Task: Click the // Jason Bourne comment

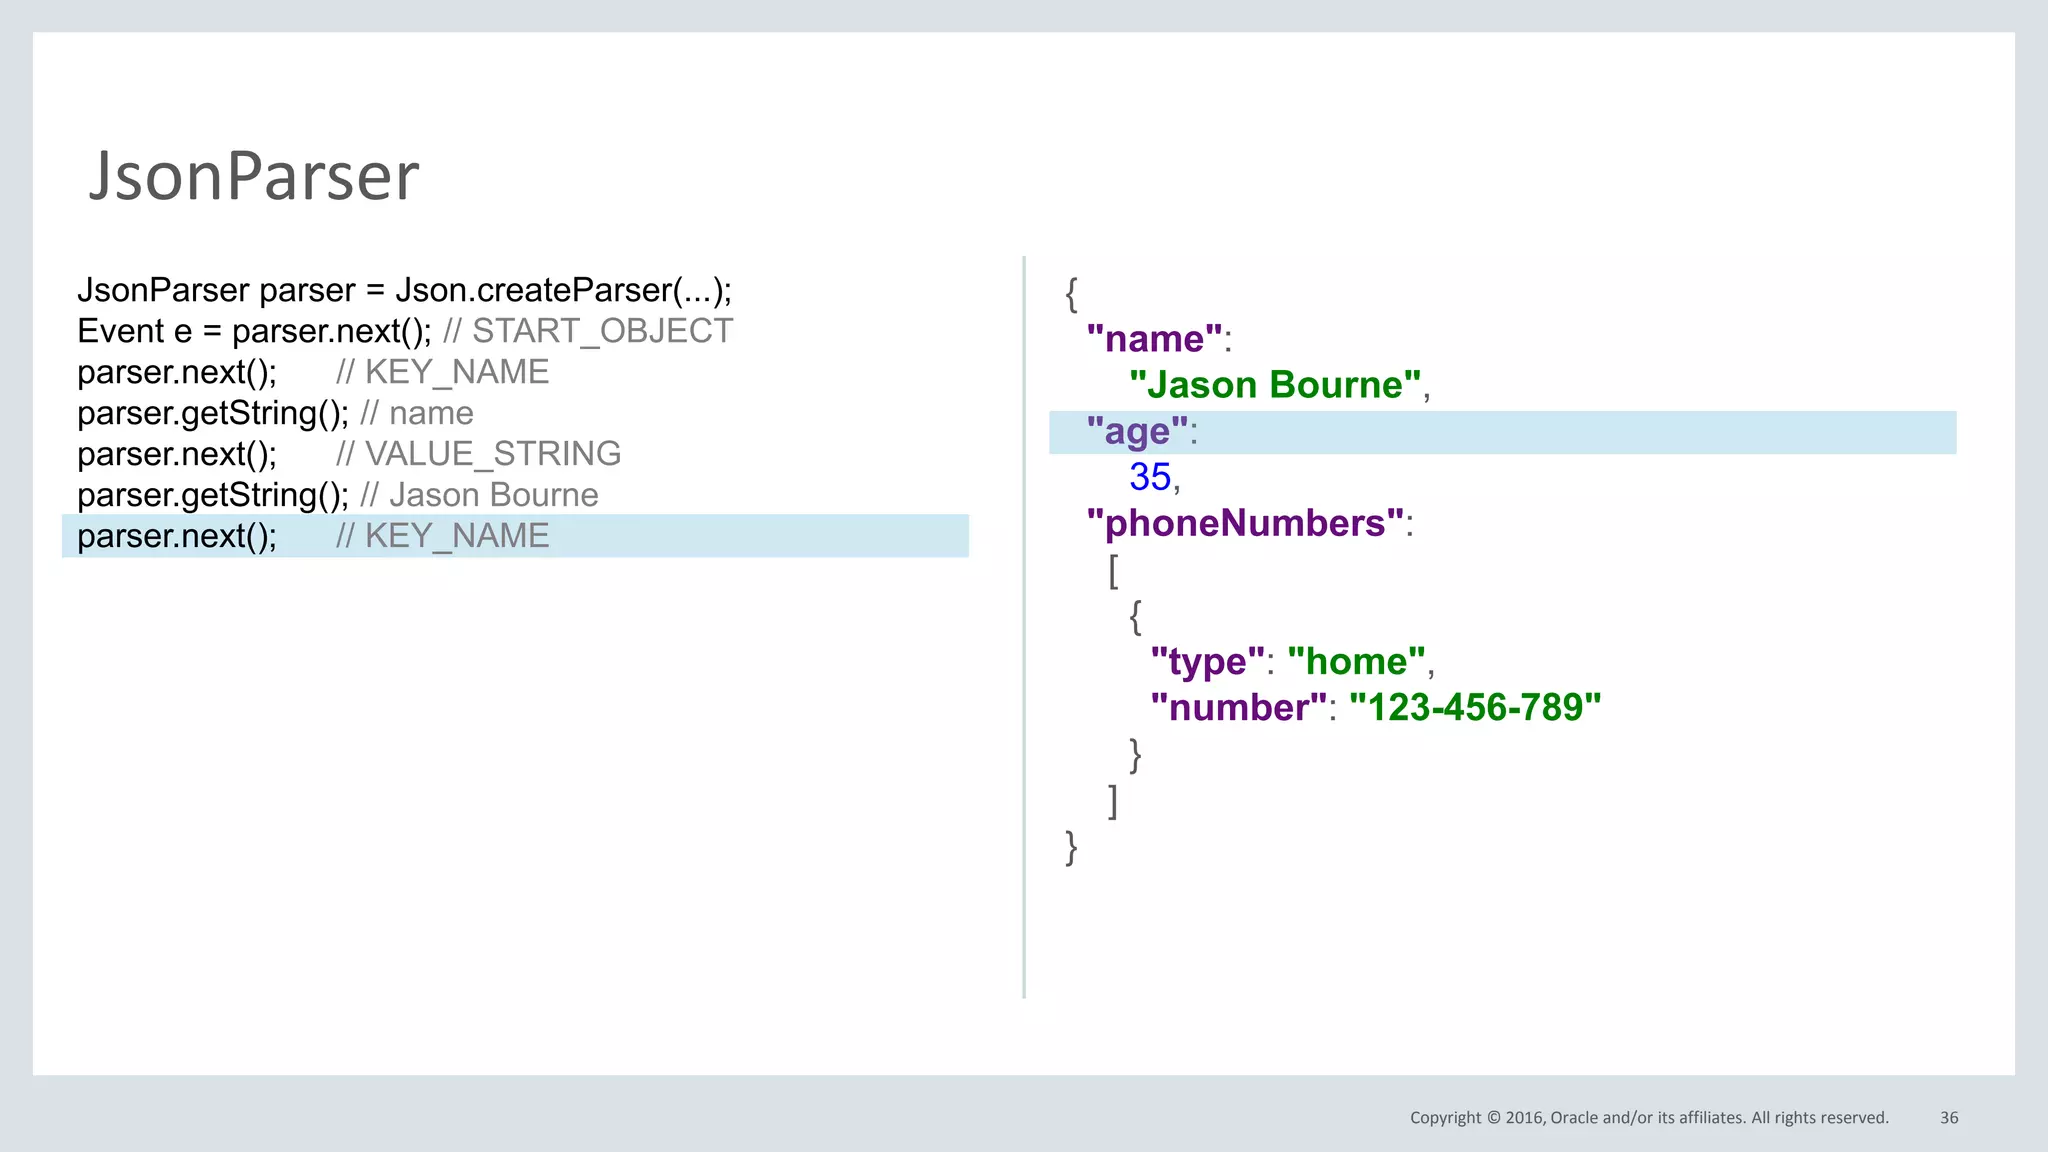Action: 479,495
